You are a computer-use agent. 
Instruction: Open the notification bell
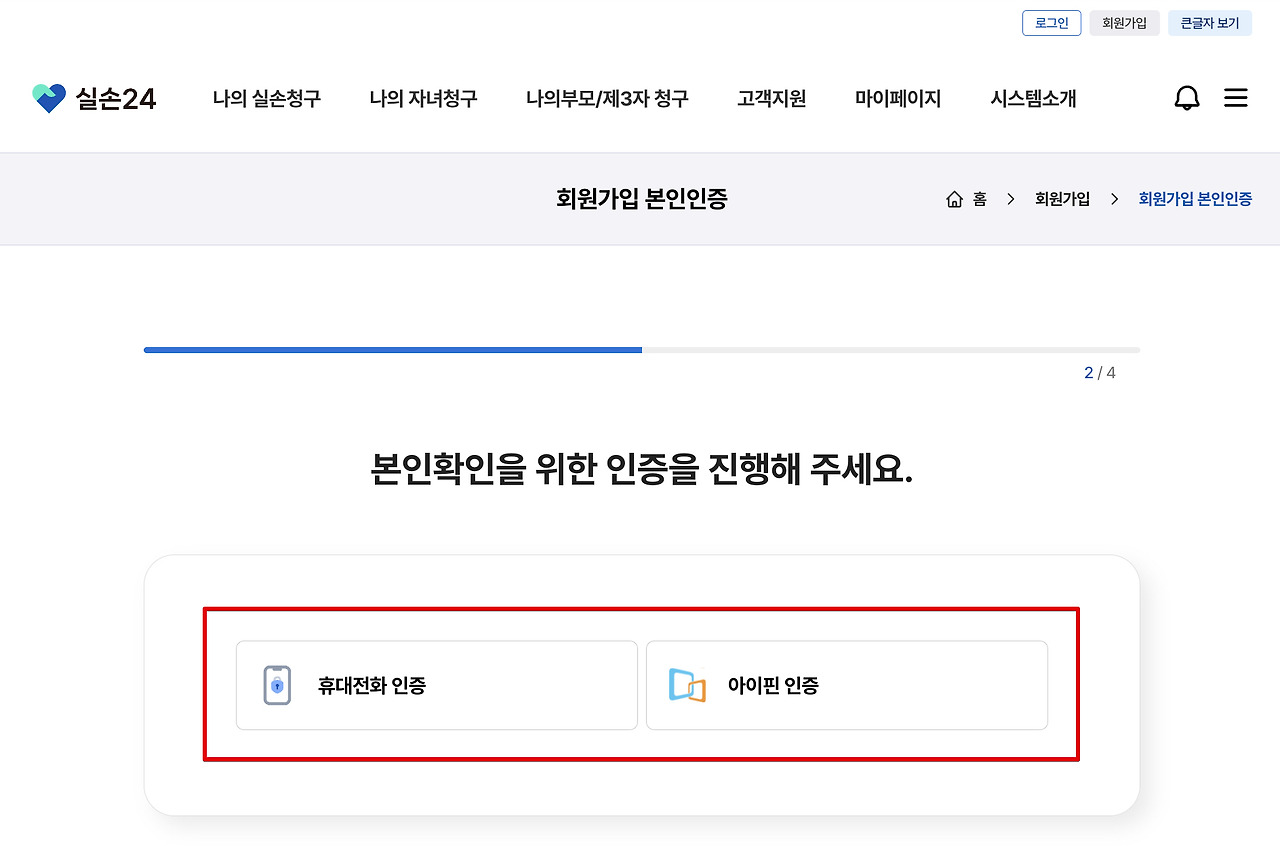pyautogui.click(x=1187, y=97)
